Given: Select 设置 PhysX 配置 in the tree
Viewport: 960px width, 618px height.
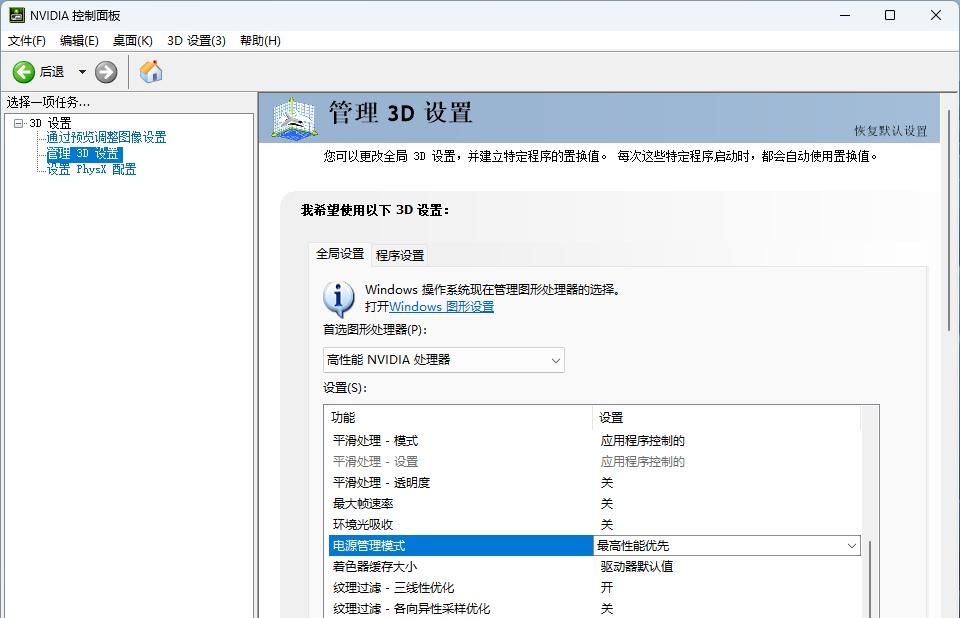Looking at the screenshot, I should 92,169.
